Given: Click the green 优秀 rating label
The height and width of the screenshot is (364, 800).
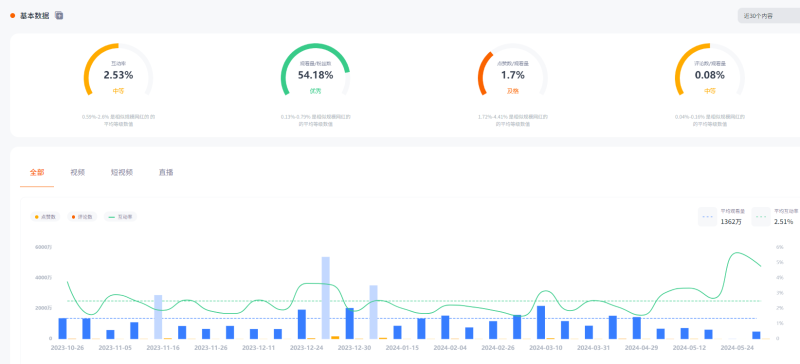Looking at the screenshot, I should point(315,91).
